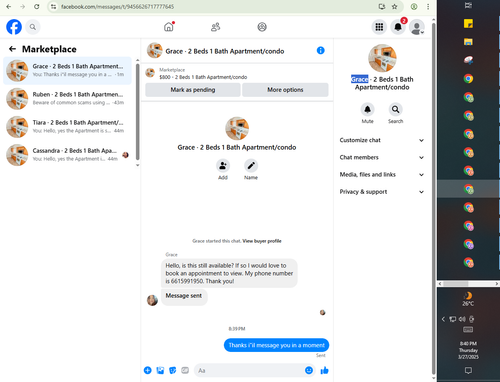
Task: Send a thumbs up like
Action: click(x=324, y=370)
